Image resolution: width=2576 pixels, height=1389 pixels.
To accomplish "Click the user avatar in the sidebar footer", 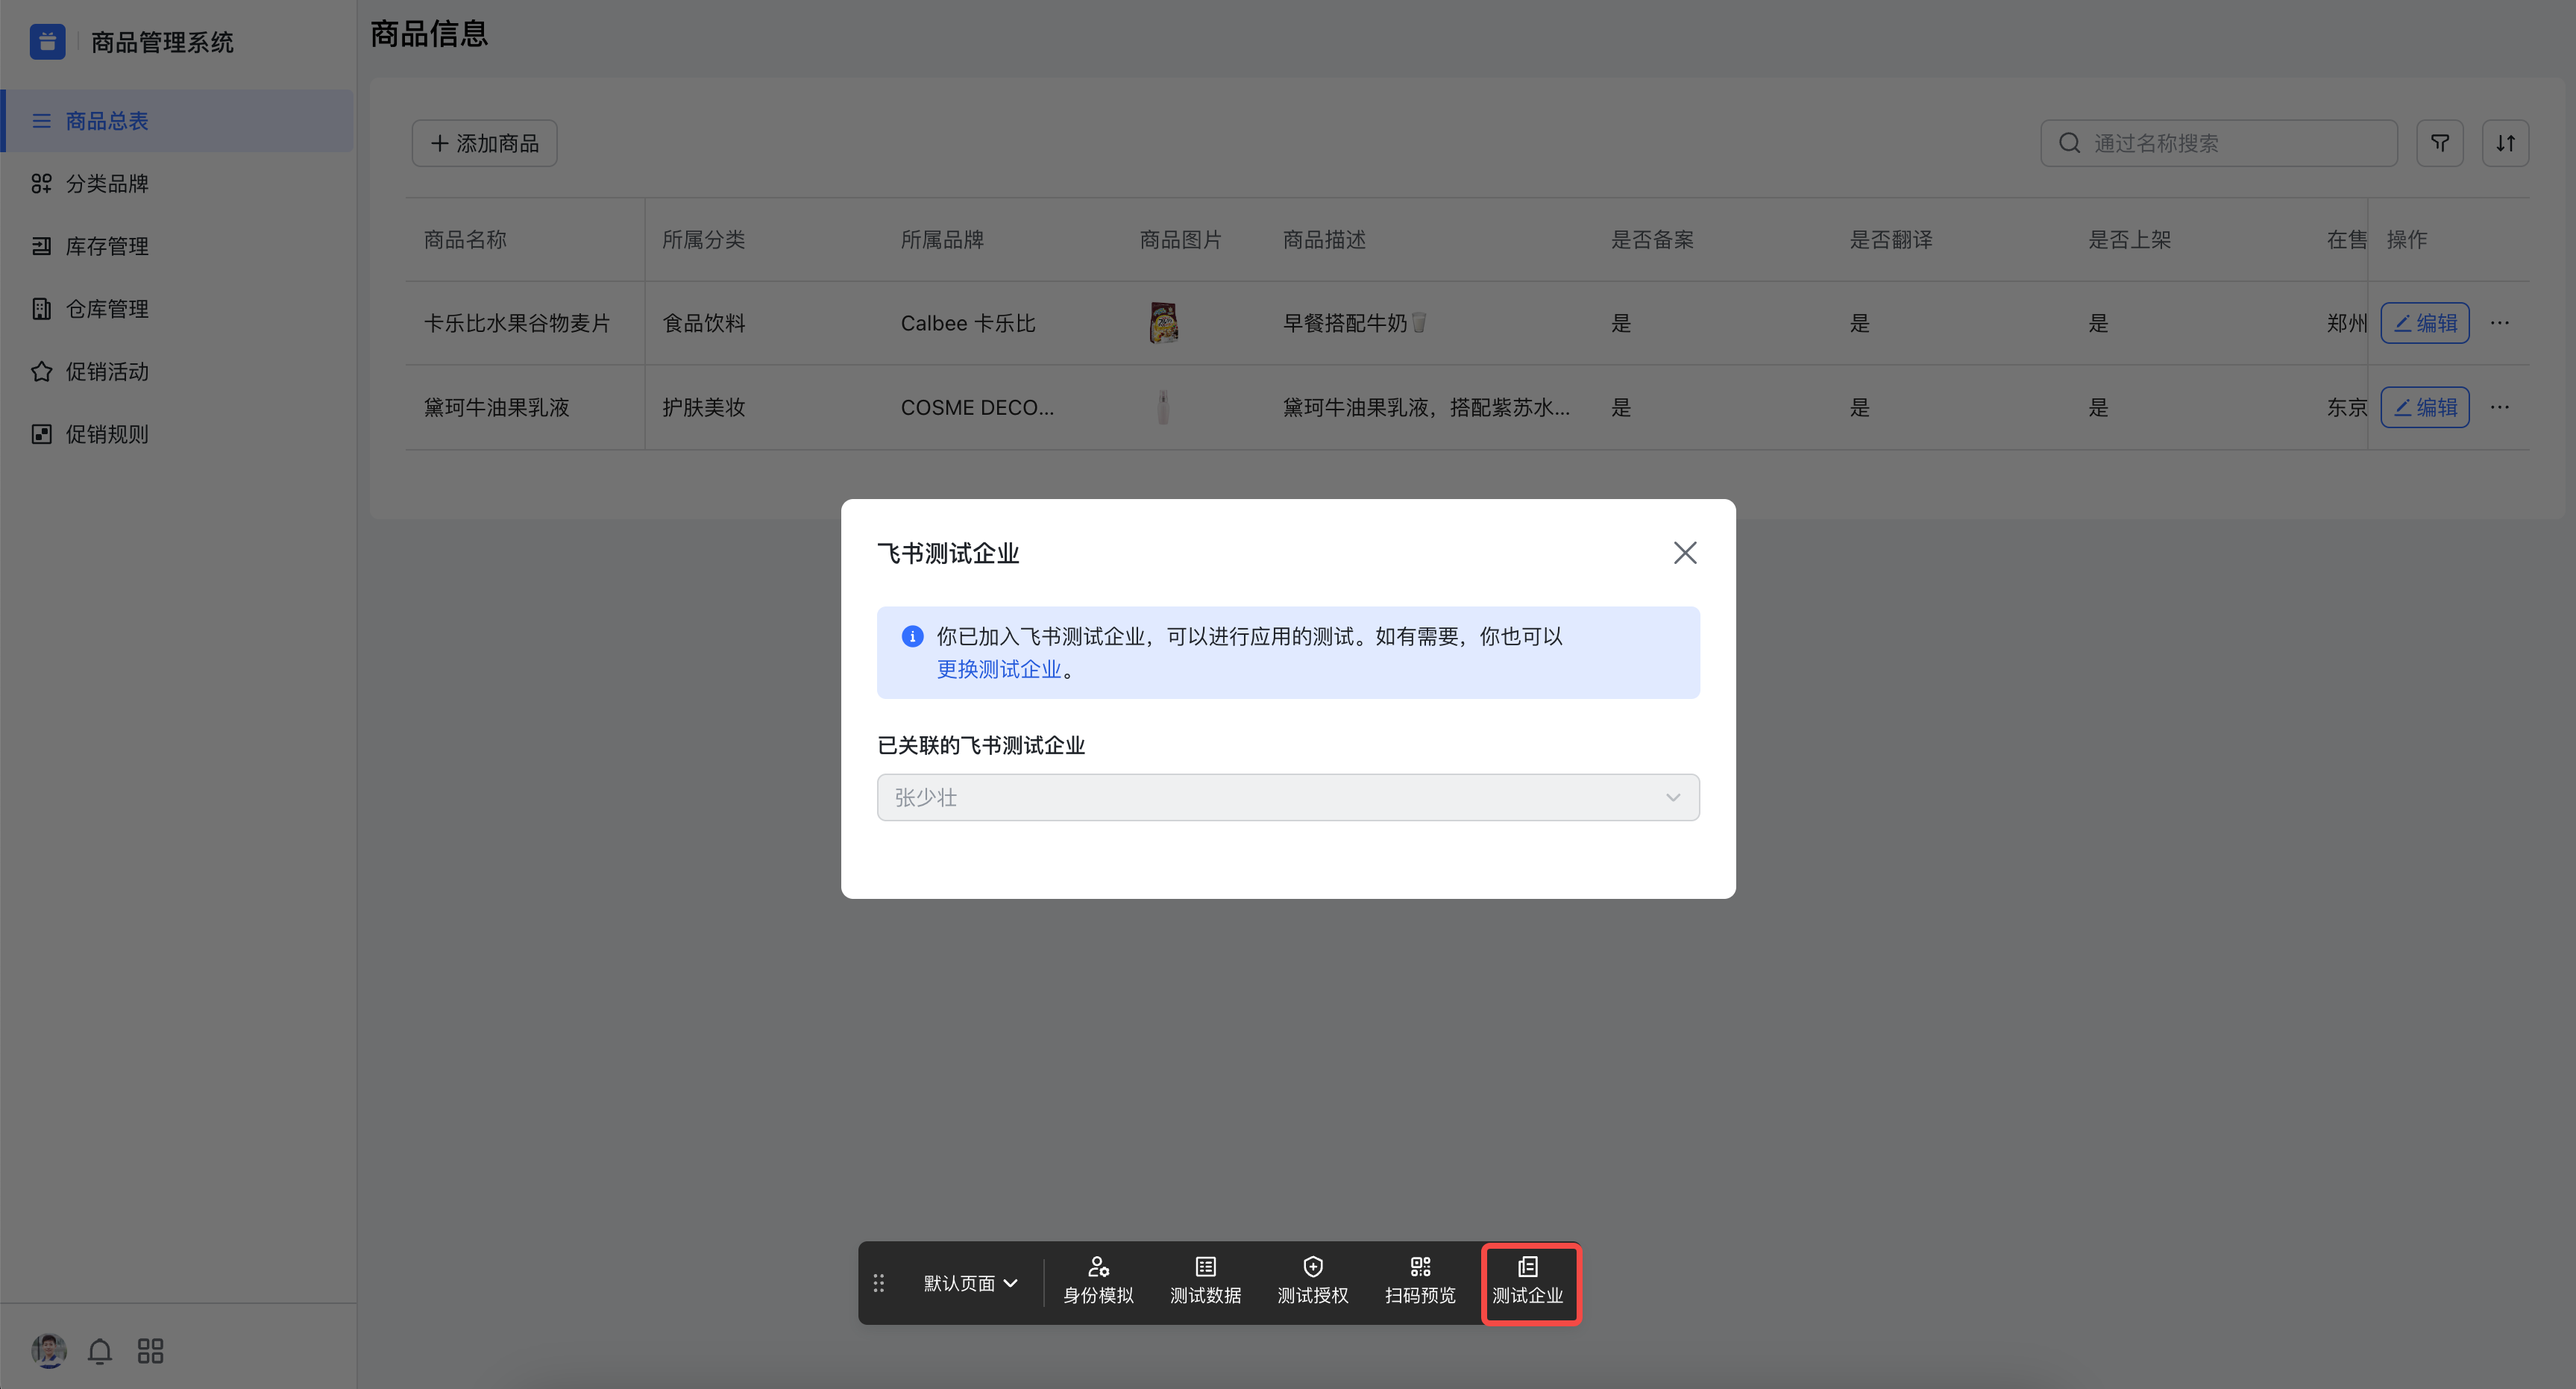I will (48, 1351).
